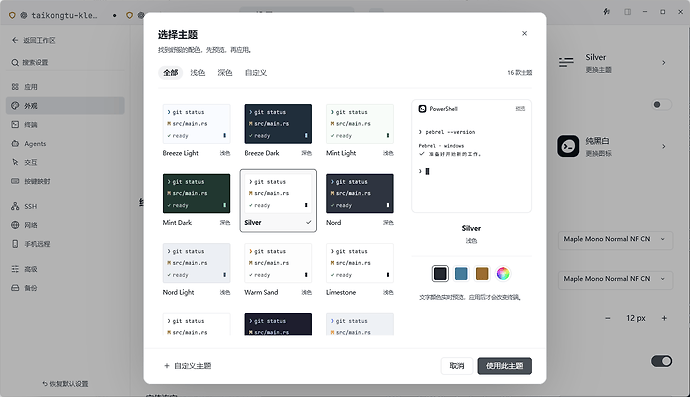Increase font size with the plus button
This screenshot has width=690, height=397.
click(x=664, y=318)
